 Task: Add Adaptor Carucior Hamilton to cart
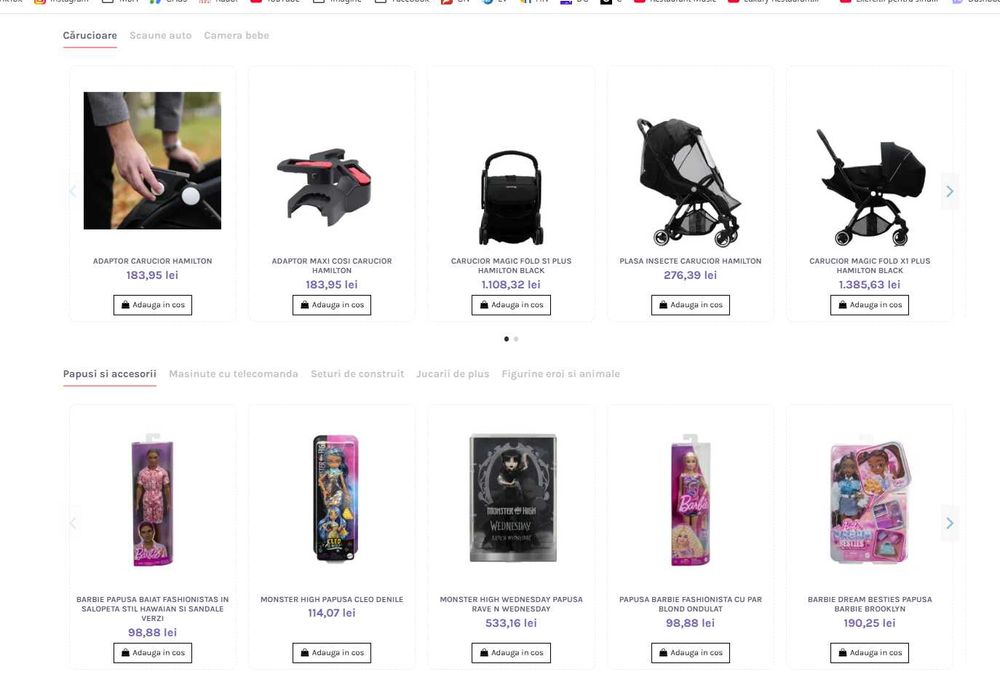(x=152, y=305)
